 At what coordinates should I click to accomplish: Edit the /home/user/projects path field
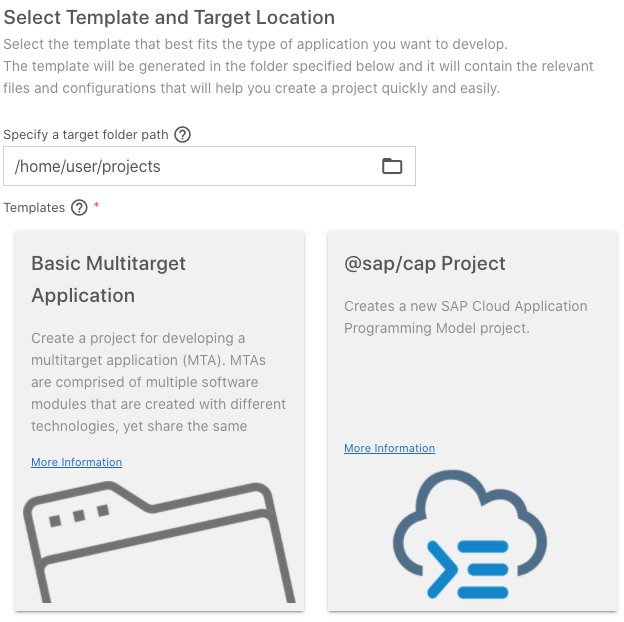click(209, 166)
